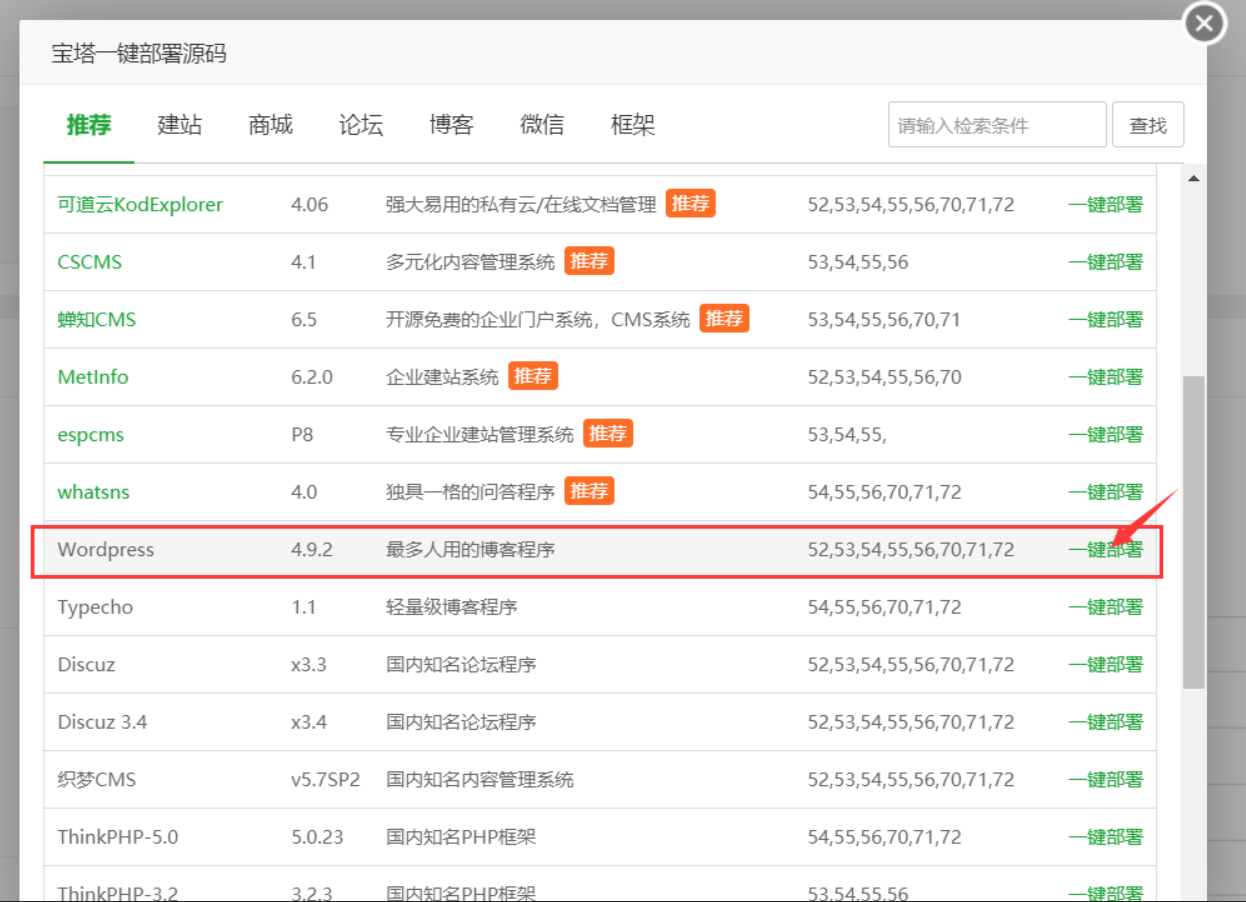Screen dimensions: 1246x902
Task: Go to the 论坛 tab
Action: coord(361,125)
